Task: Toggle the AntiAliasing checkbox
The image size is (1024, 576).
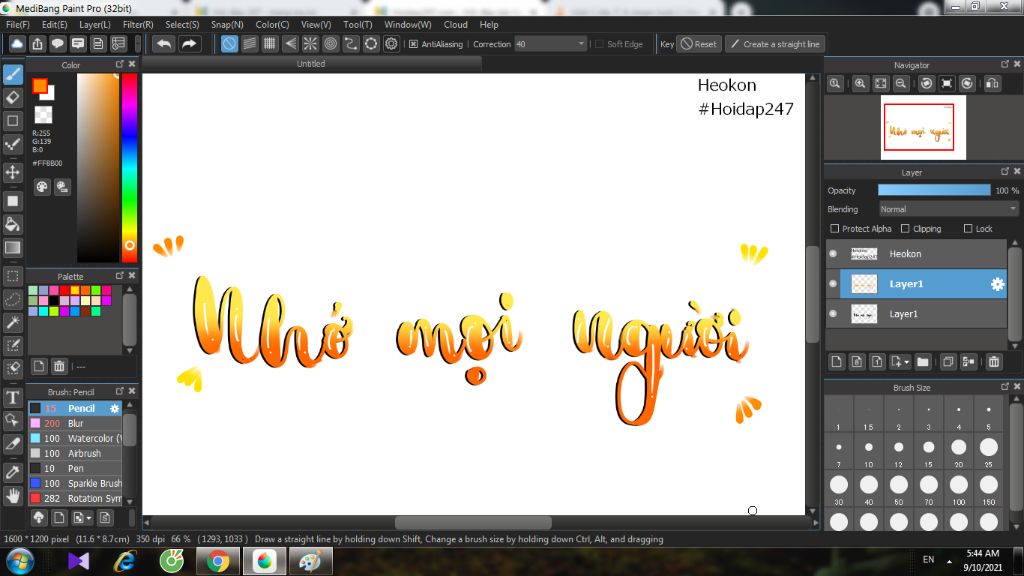Action: click(x=413, y=44)
